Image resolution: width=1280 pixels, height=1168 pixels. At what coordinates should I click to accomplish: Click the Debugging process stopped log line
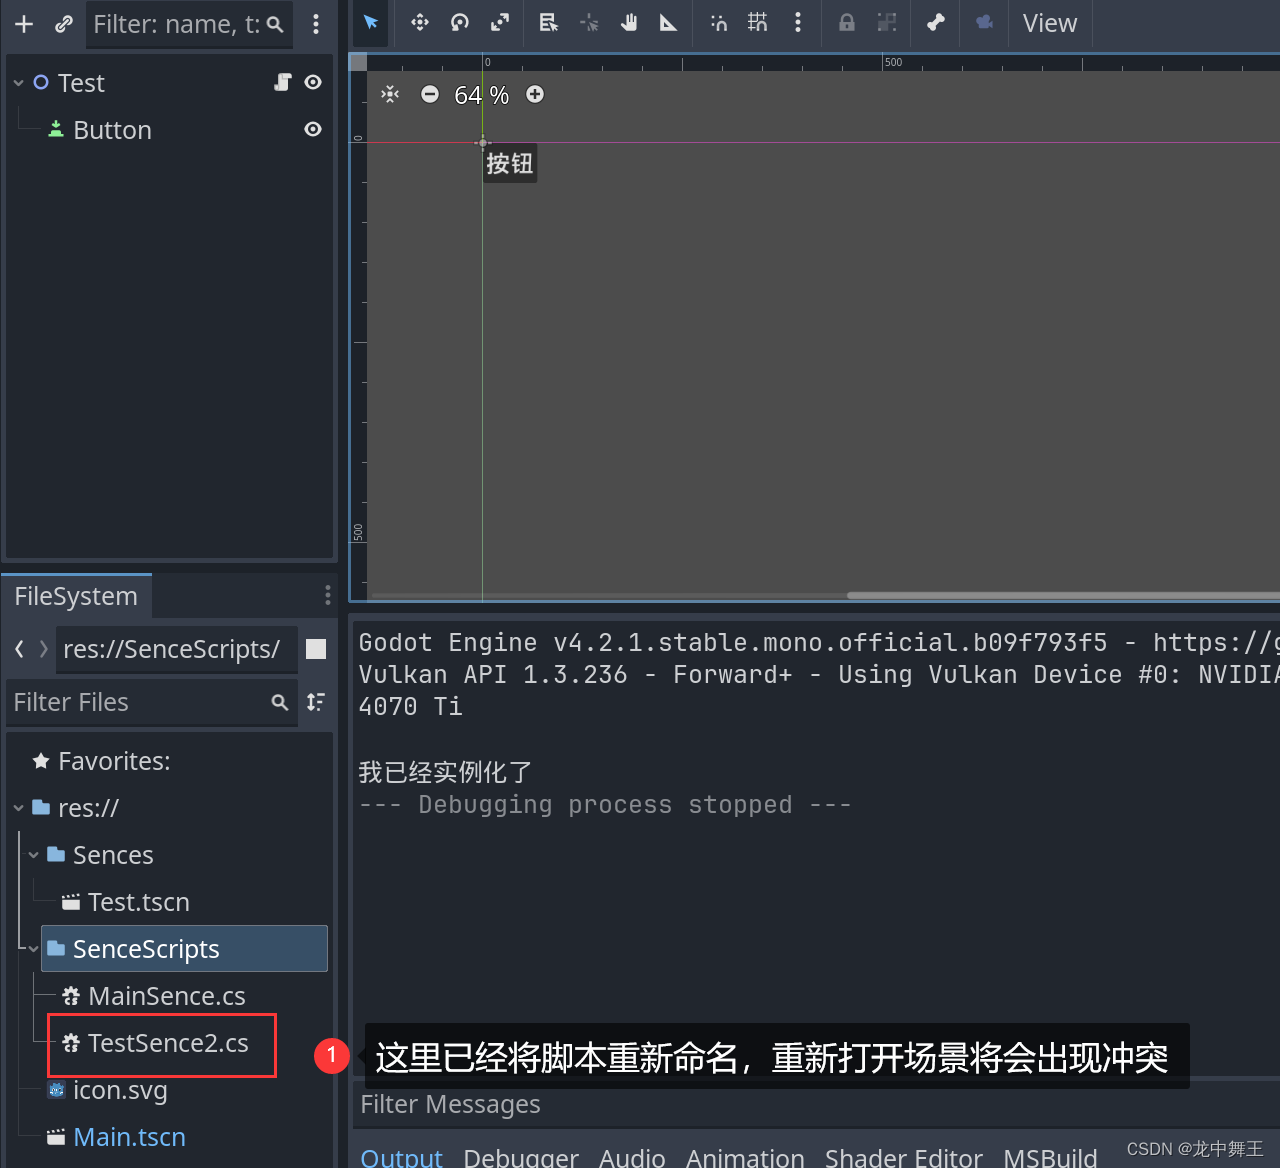(x=605, y=805)
